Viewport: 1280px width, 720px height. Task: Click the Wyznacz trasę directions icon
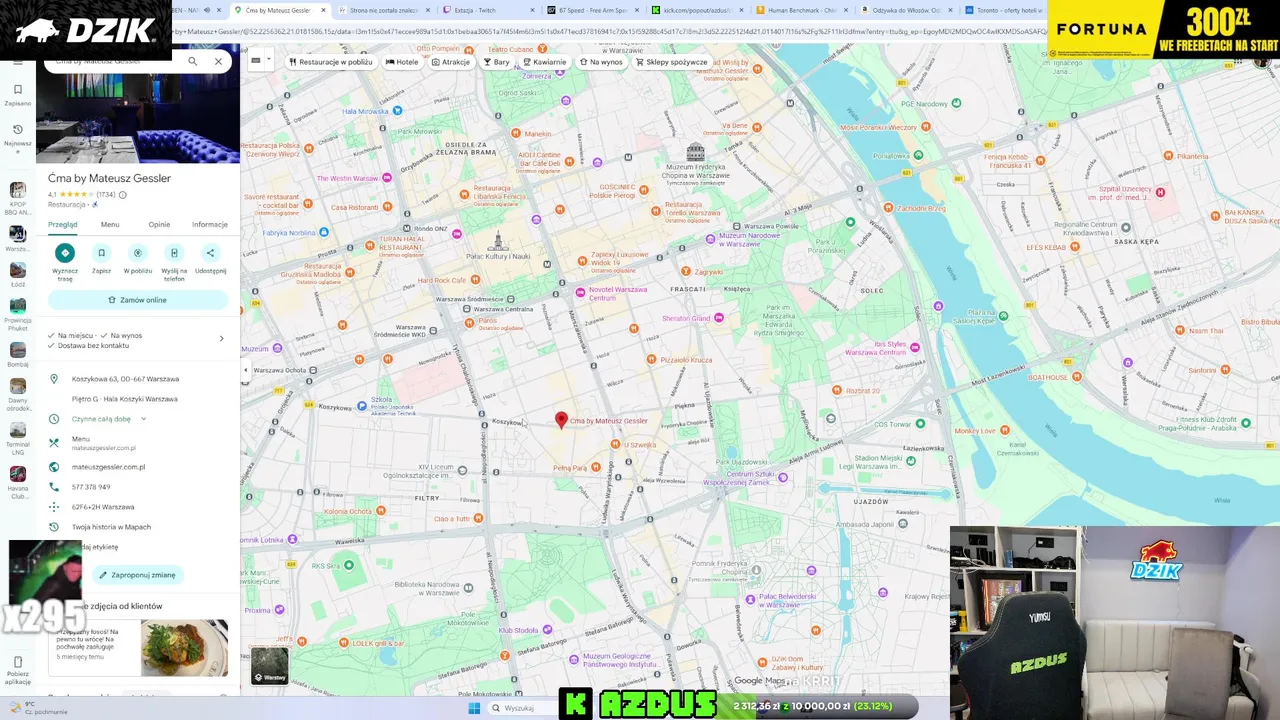point(65,253)
